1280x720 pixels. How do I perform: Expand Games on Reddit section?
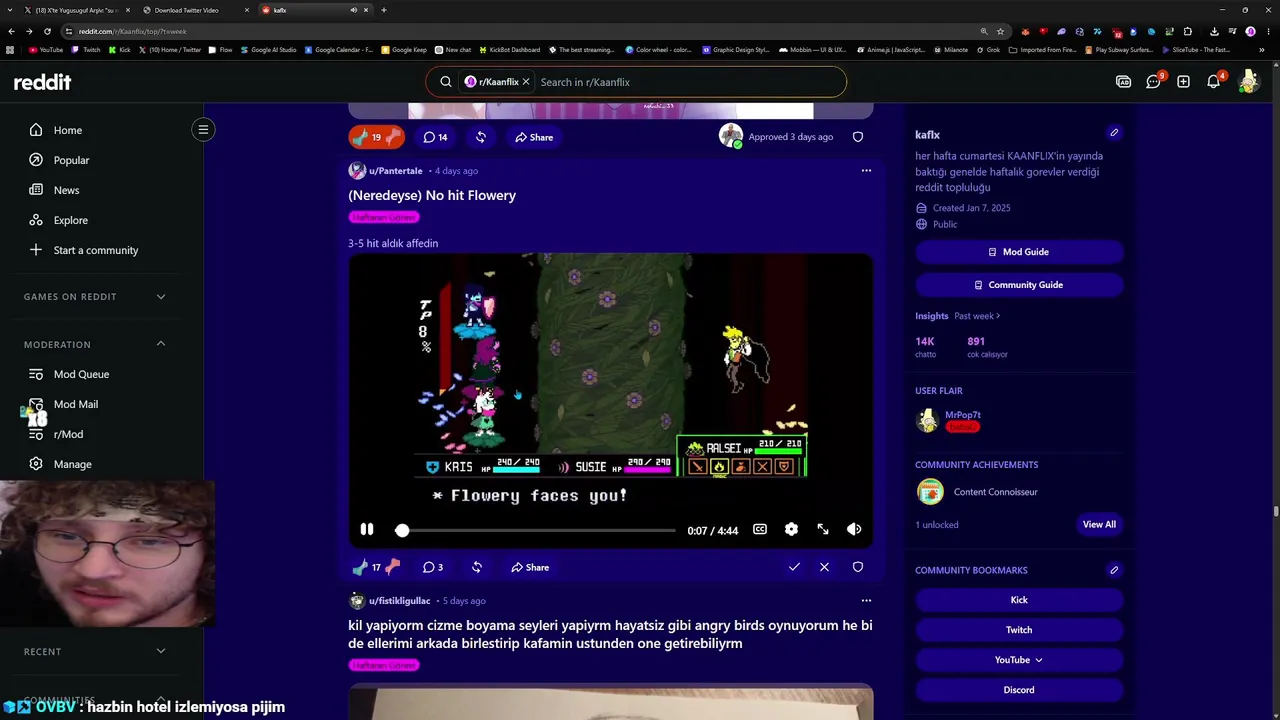161,297
